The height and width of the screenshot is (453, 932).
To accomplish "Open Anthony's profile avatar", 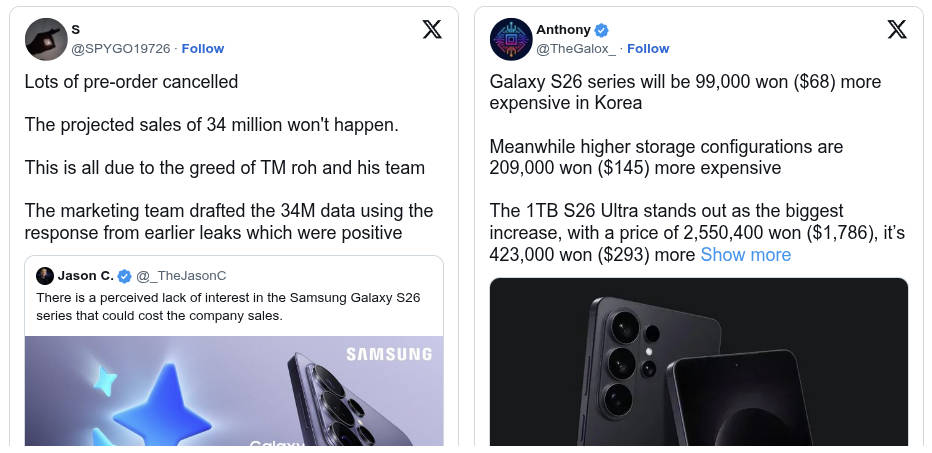I will 510,39.
